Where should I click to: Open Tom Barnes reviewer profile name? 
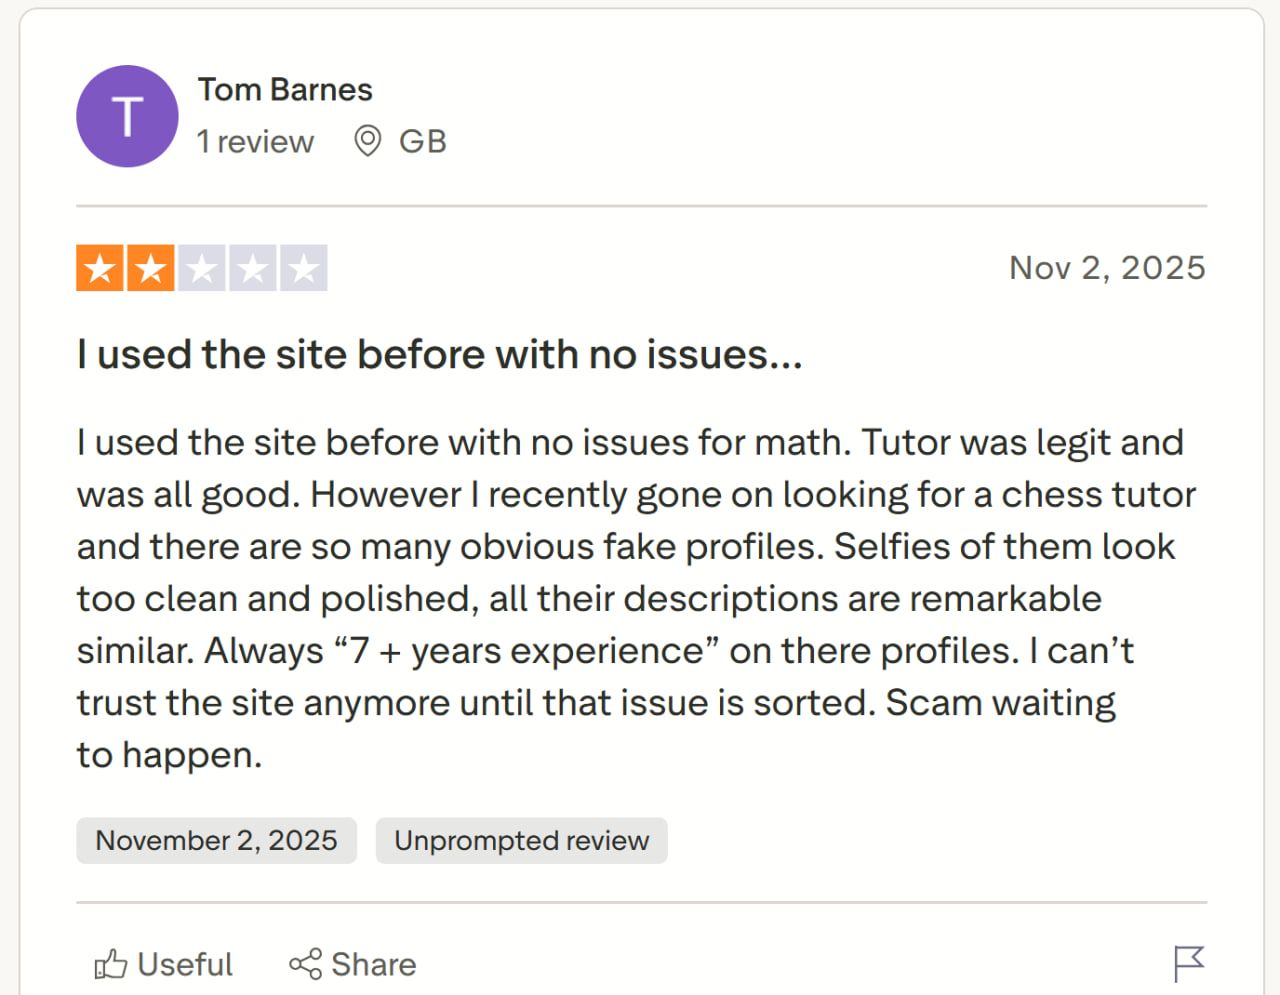pos(285,89)
